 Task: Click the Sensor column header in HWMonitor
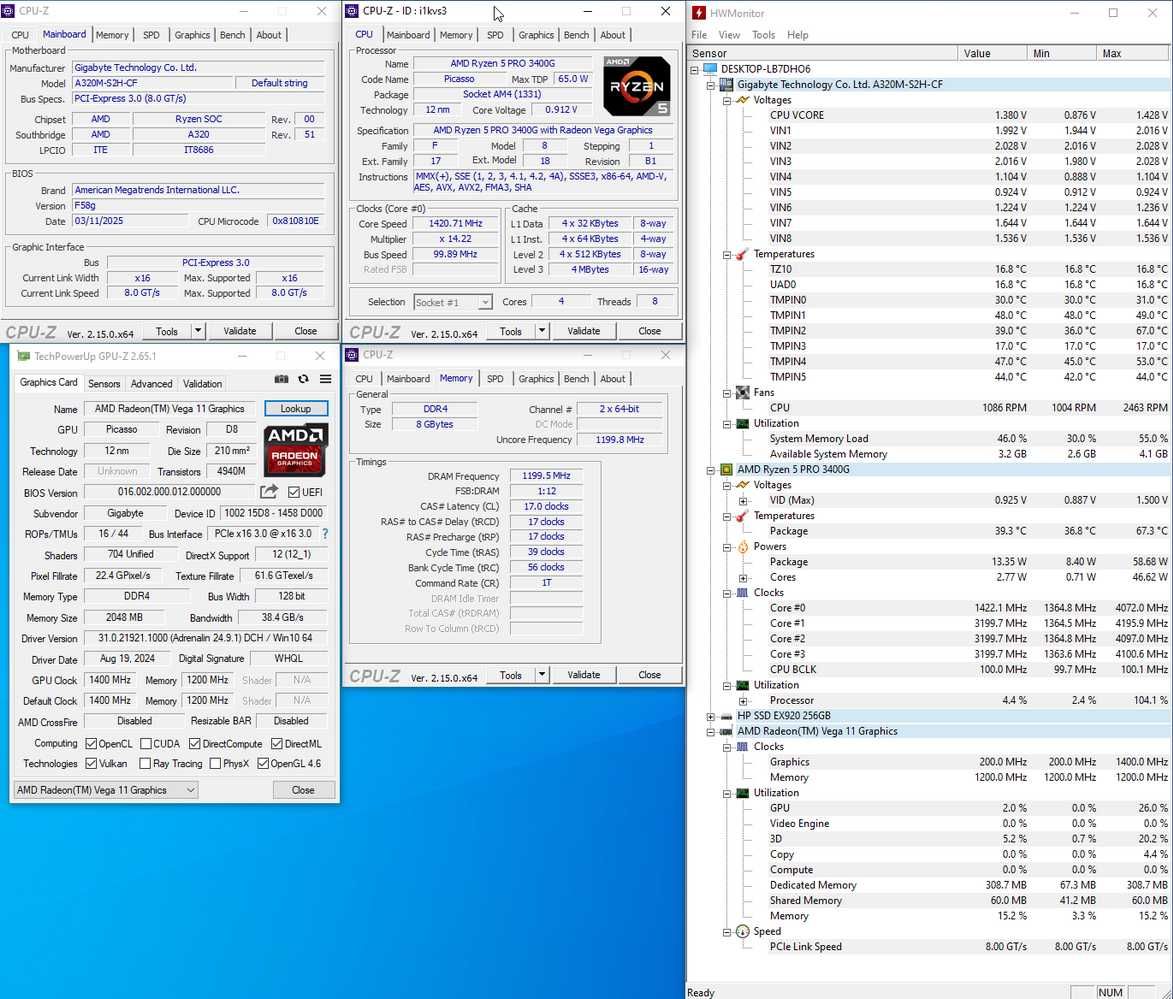(822, 53)
